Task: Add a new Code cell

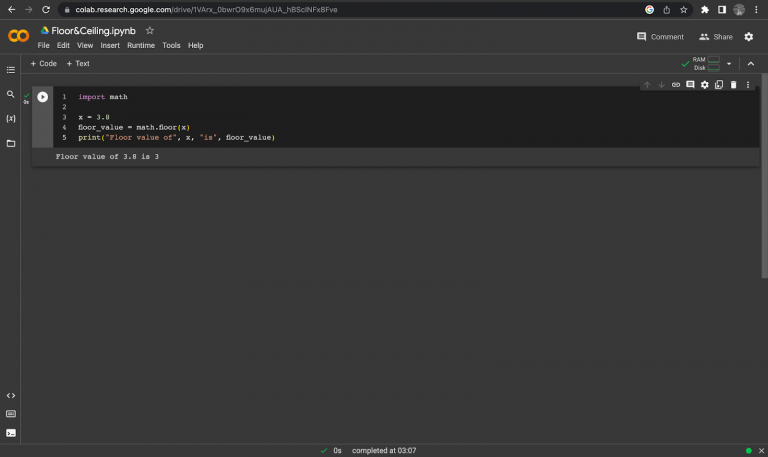Action: pos(43,63)
